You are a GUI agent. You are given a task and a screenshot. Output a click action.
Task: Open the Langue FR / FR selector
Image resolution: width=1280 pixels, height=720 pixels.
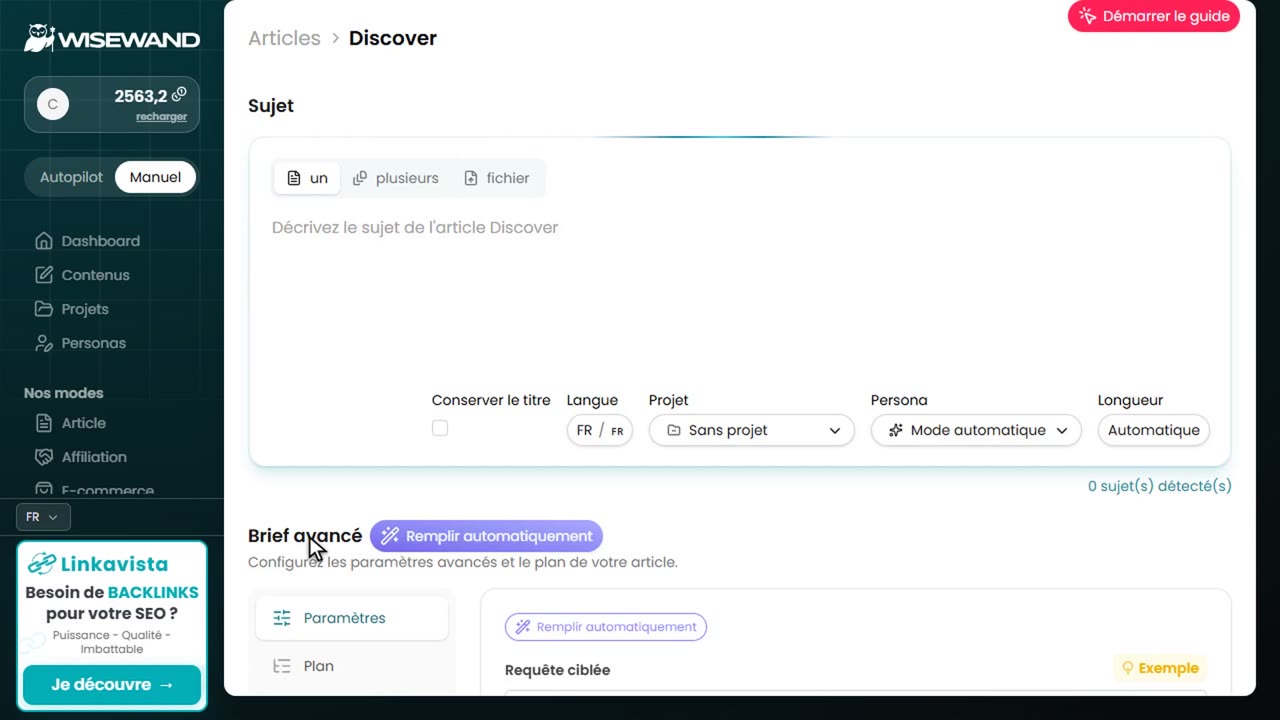tap(600, 430)
